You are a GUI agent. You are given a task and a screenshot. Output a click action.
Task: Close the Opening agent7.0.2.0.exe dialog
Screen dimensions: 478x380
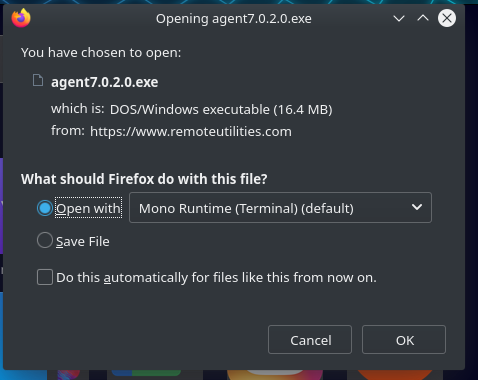point(447,18)
